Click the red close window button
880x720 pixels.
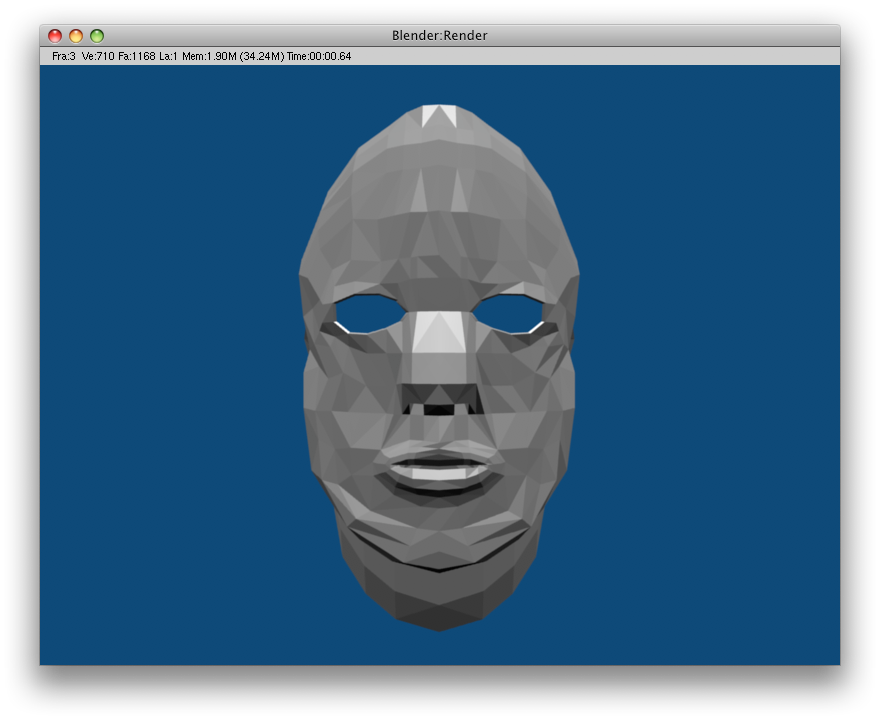[x=55, y=36]
